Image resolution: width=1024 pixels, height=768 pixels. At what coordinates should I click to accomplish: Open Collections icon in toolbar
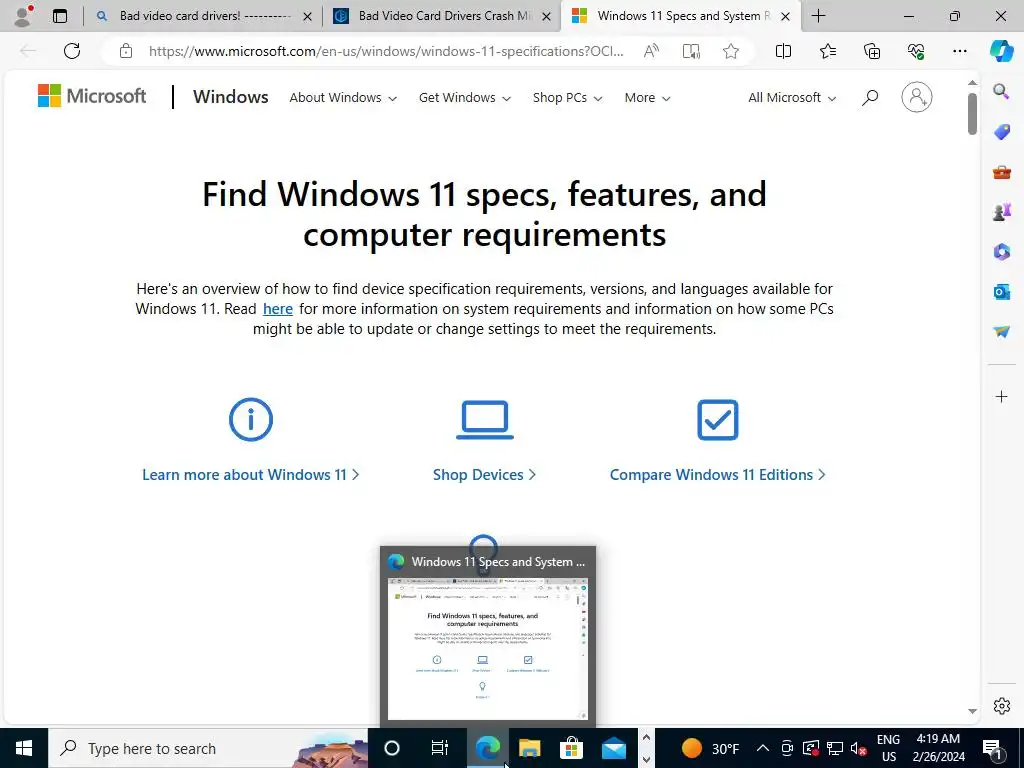(872, 51)
